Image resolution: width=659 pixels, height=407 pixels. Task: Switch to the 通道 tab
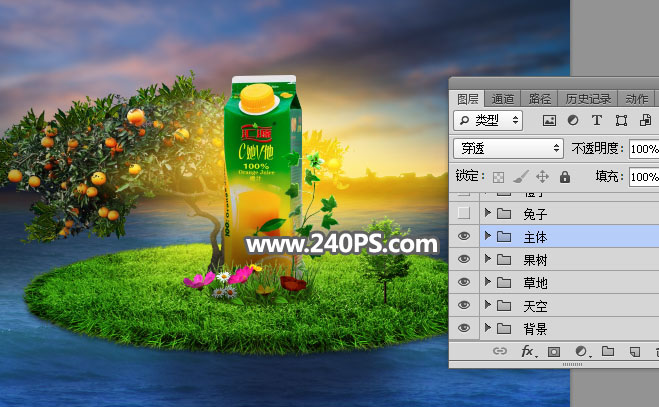click(503, 99)
